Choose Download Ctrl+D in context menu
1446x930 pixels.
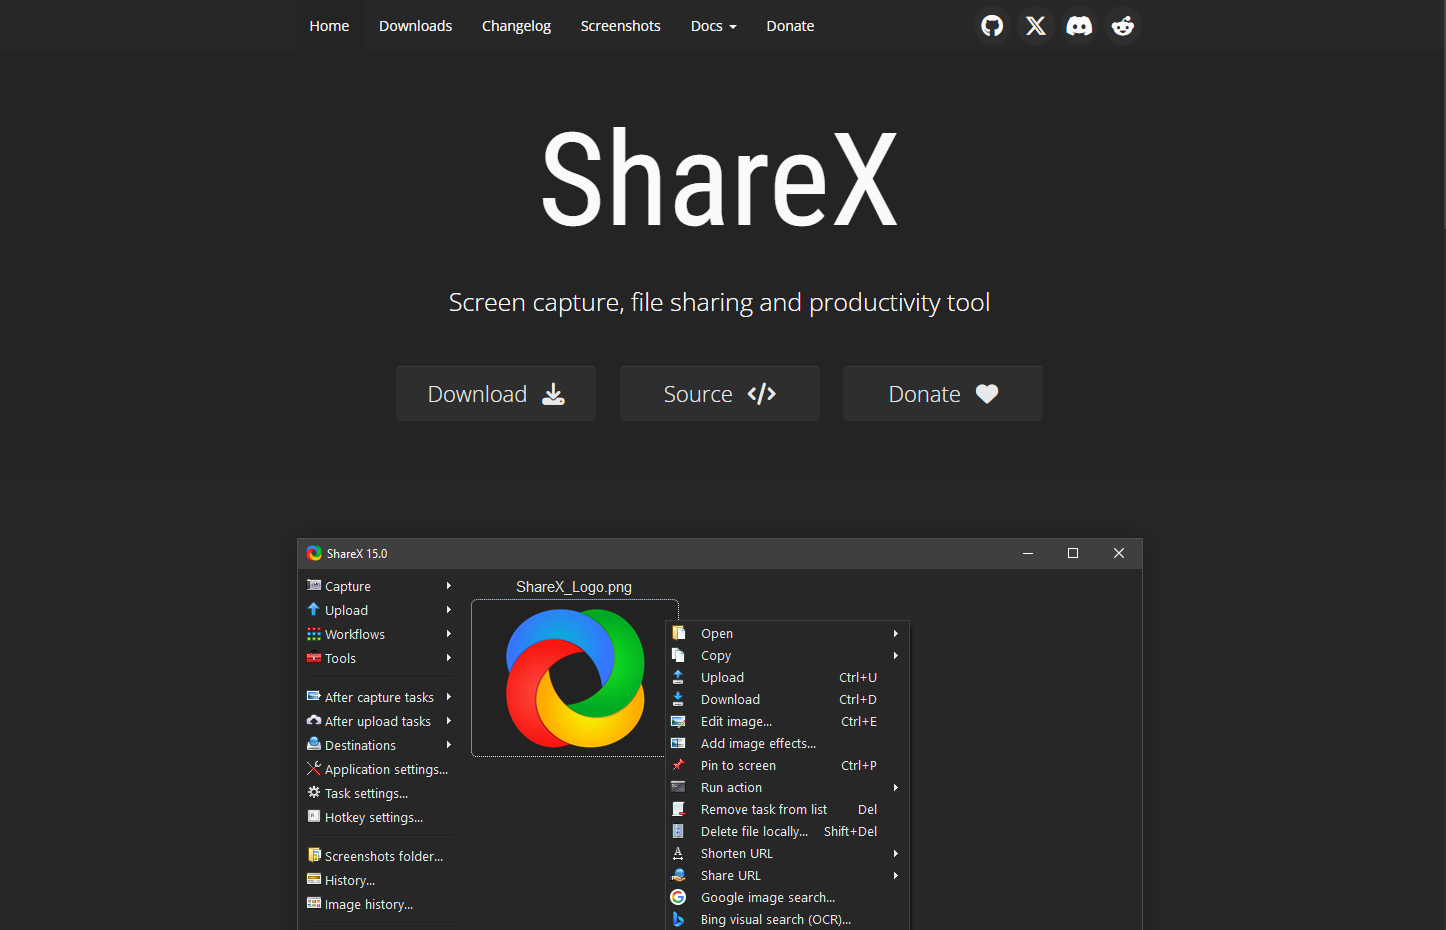tap(787, 699)
